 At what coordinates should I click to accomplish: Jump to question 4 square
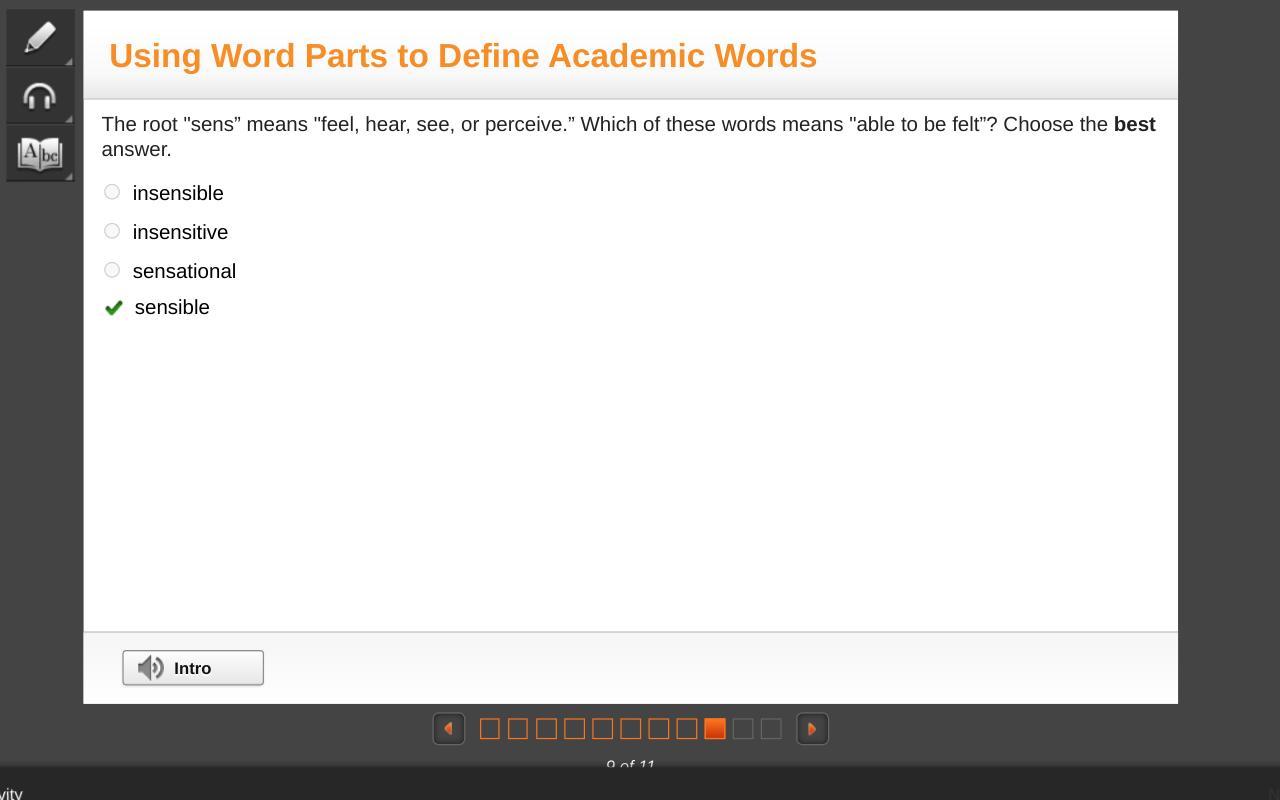click(574, 729)
